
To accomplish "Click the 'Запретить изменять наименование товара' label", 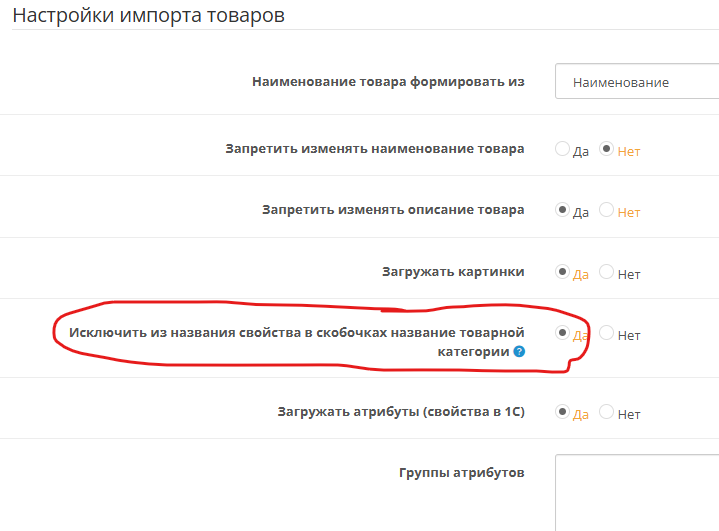I will click(x=375, y=149).
